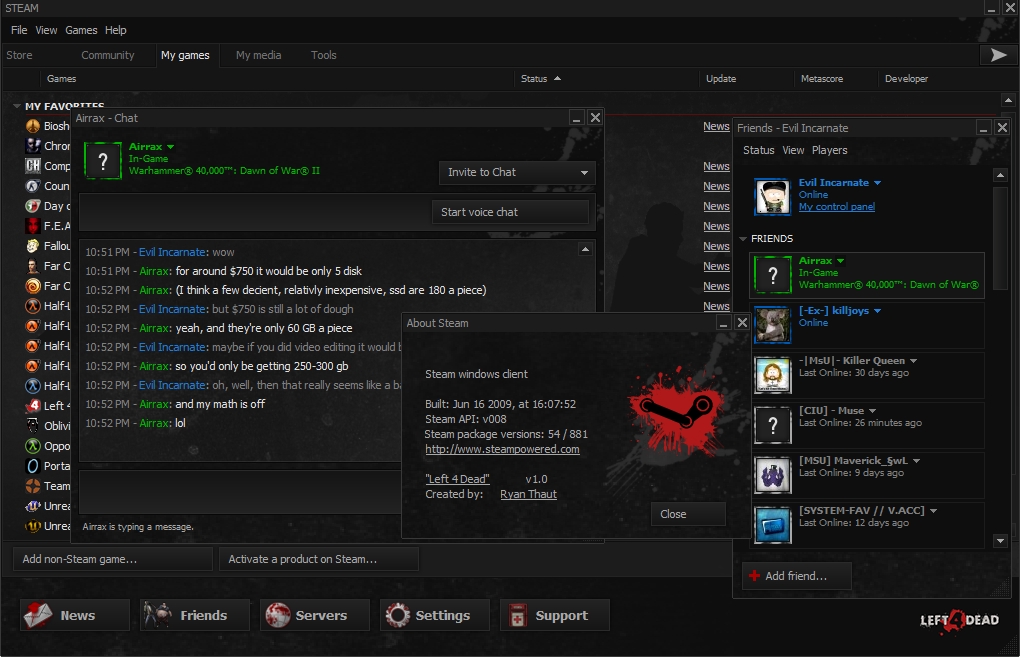Viewport: 1020px width, 657px height.
Task: Click the Add friend button
Action: coord(796,576)
